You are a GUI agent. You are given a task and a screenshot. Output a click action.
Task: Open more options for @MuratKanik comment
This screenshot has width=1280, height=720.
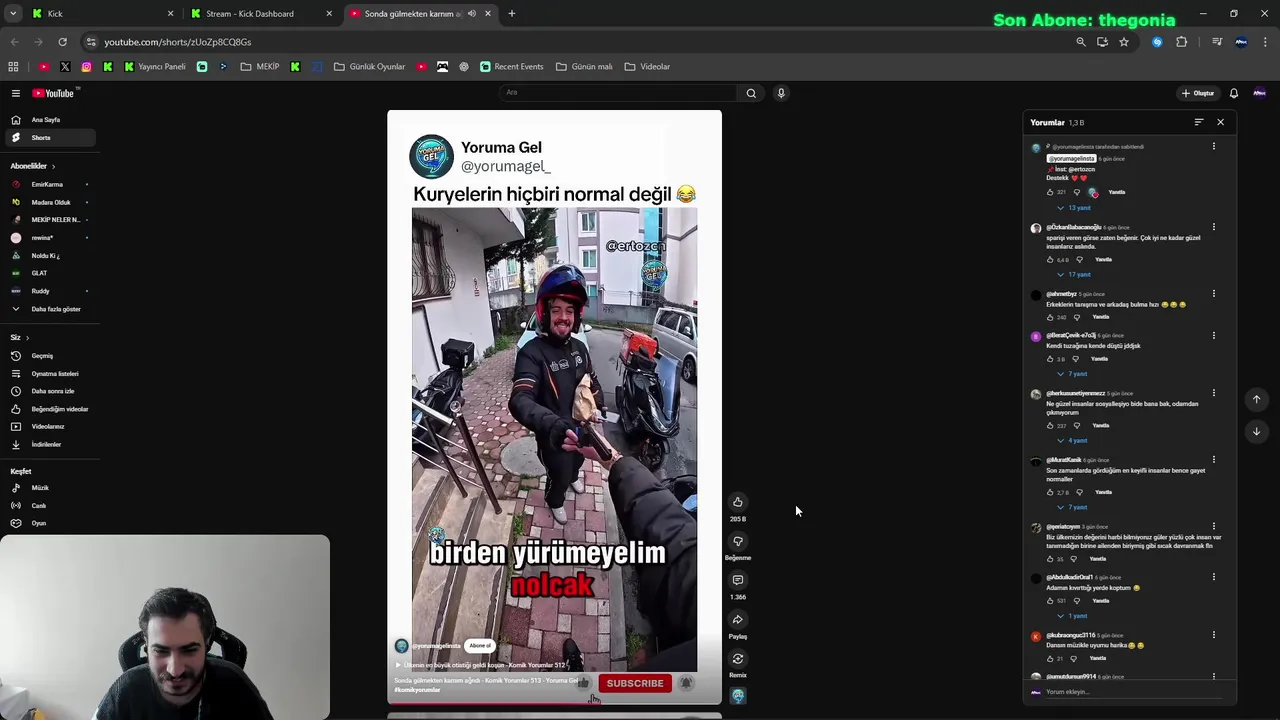tap(1214, 460)
